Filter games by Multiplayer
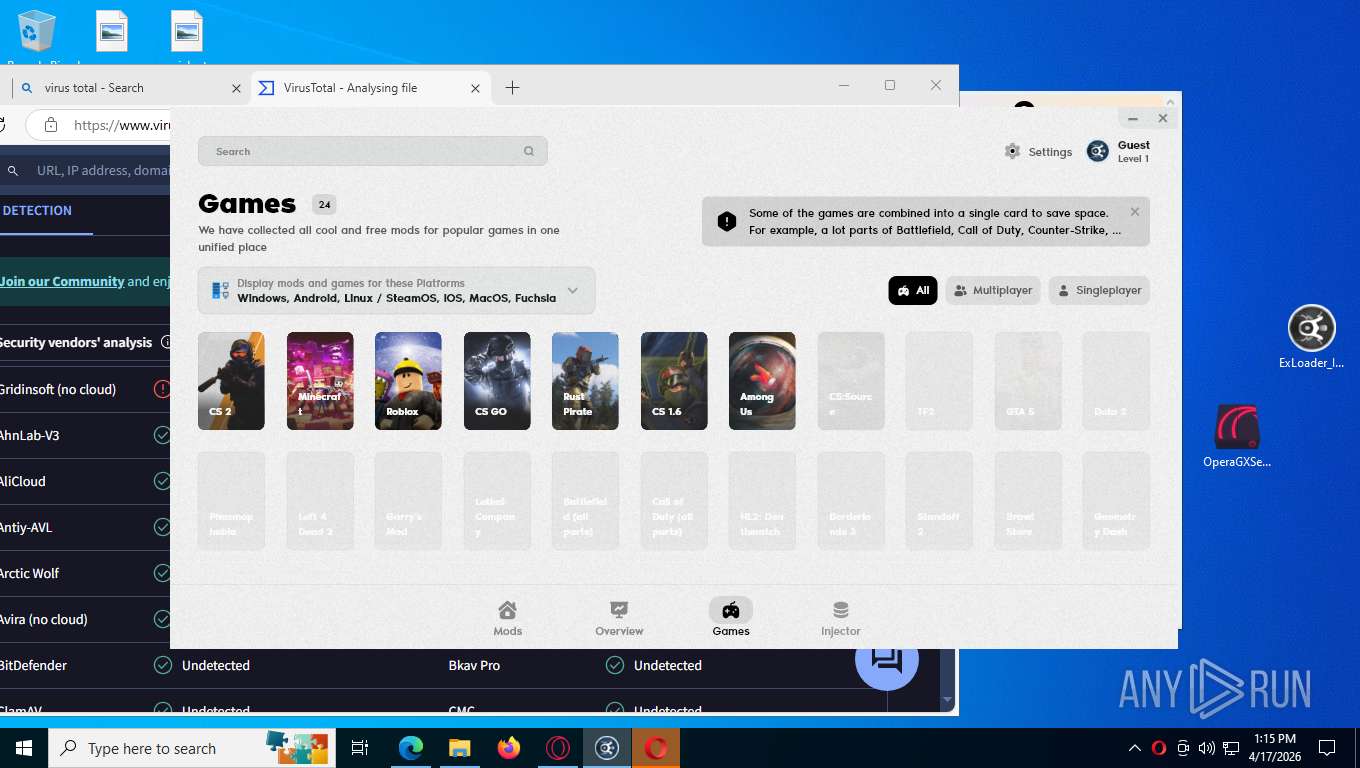Image resolution: width=1360 pixels, height=768 pixels. 993,290
